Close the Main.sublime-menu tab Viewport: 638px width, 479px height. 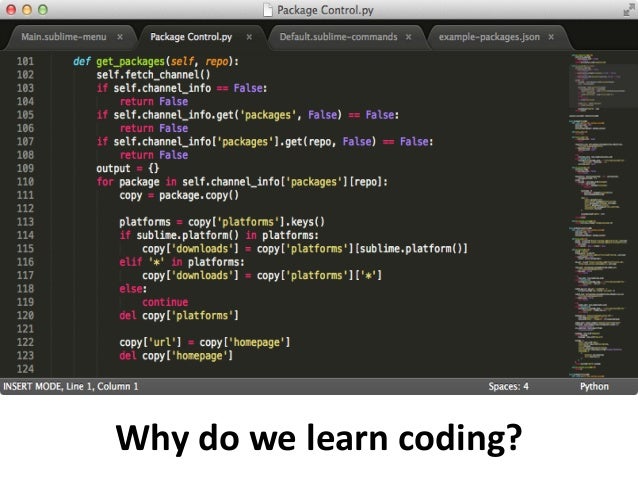coord(120,37)
